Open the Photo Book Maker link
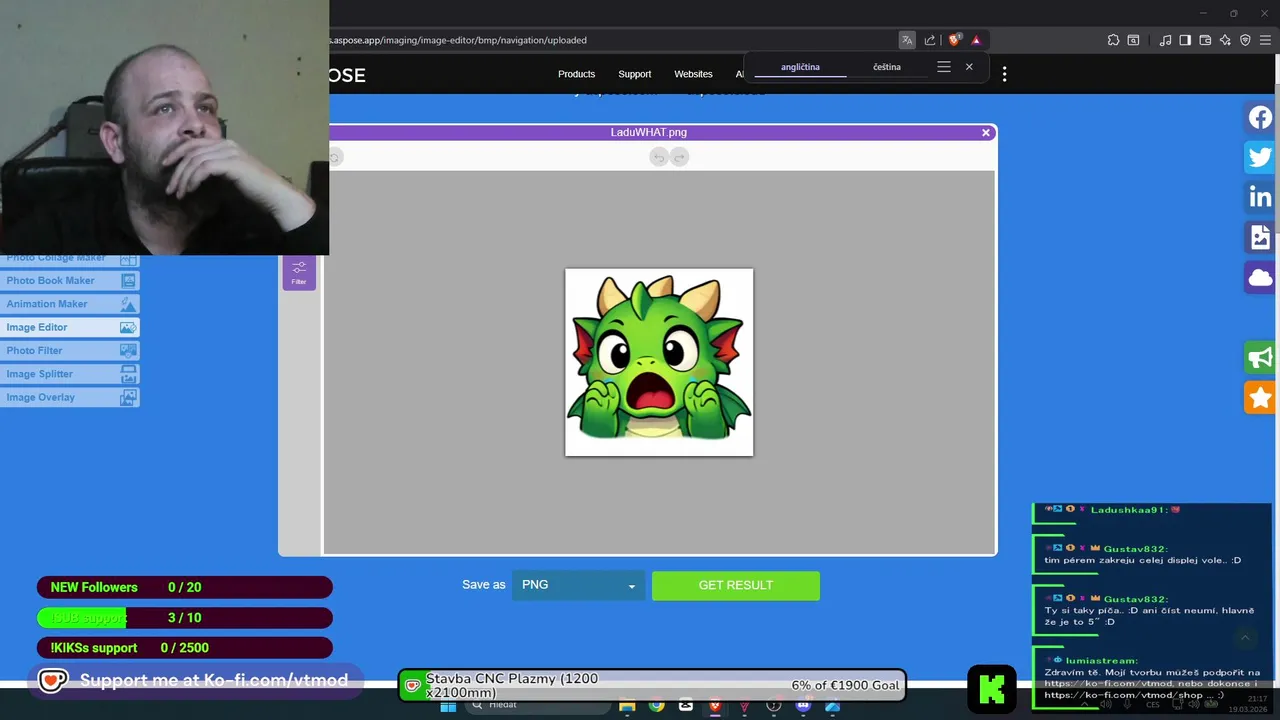Viewport: 1280px width, 720px height. (69, 281)
